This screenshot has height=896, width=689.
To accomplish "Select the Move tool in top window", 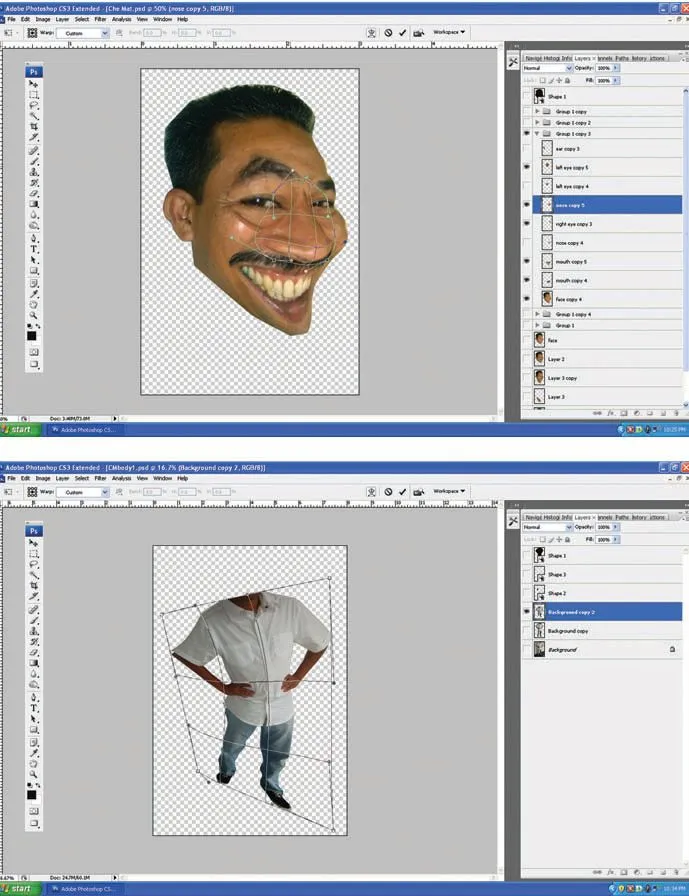I will (x=34, y=84).
